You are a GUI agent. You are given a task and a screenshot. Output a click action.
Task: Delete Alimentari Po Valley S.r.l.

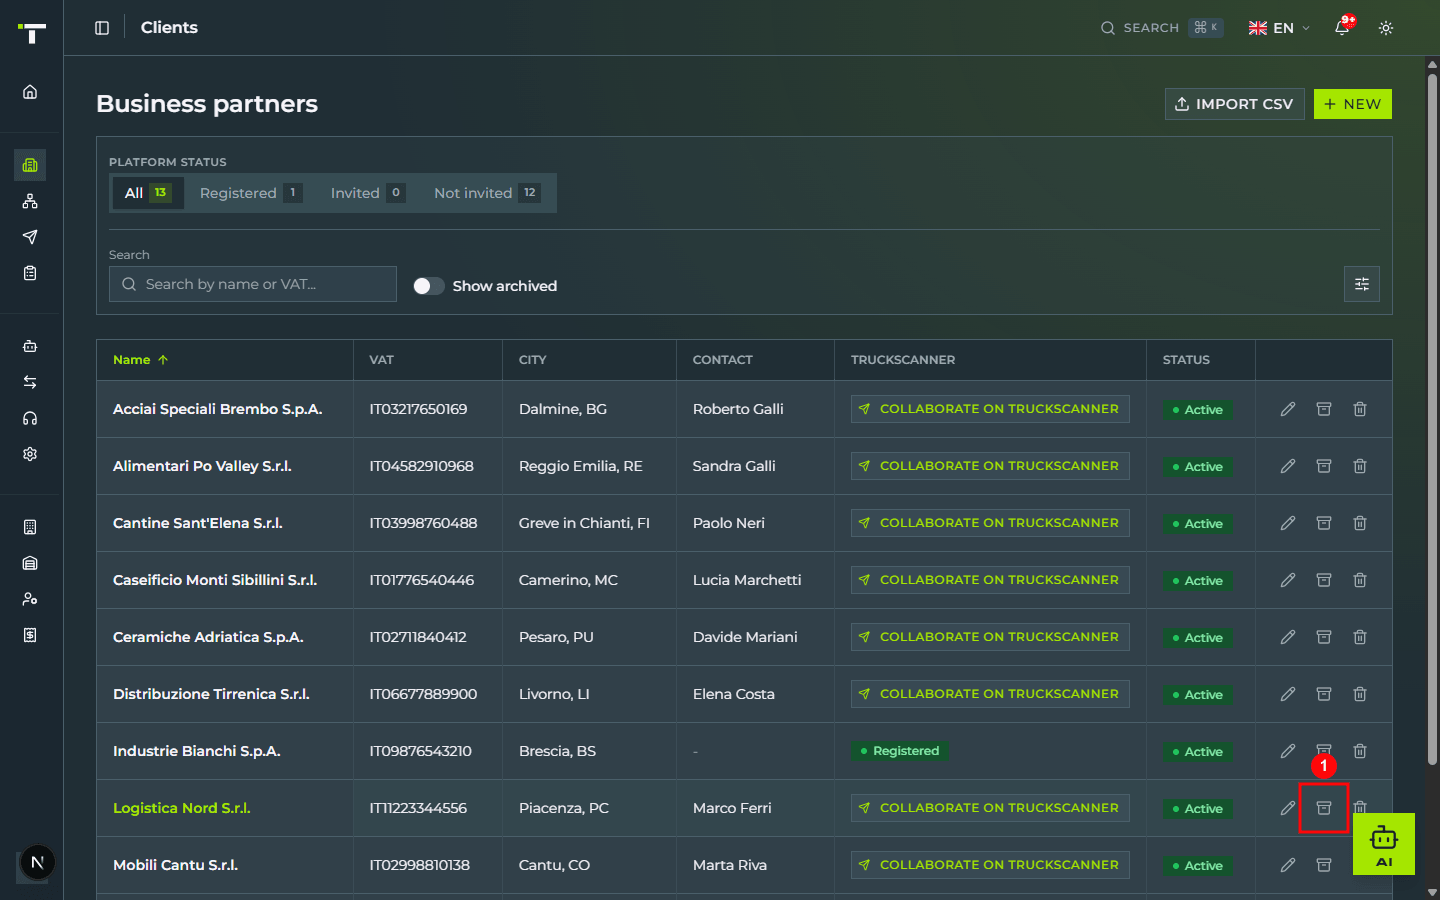[1360, 466]
